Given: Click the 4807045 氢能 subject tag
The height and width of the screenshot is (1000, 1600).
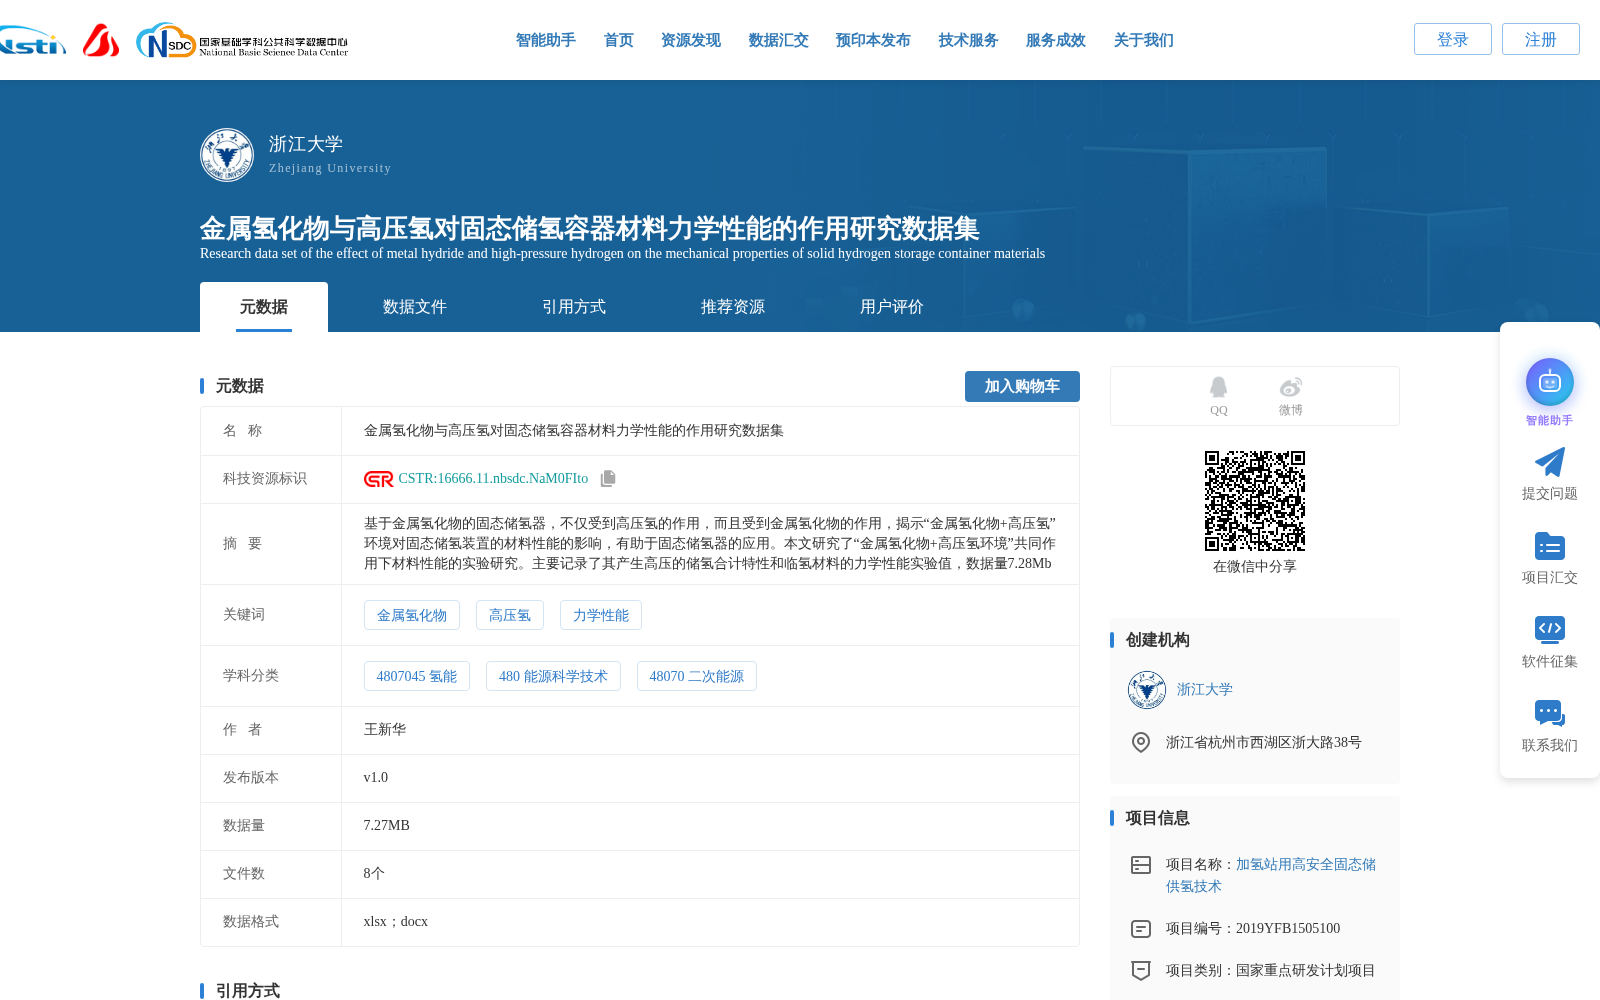Looking at the screenshot, I should point(417,676).
